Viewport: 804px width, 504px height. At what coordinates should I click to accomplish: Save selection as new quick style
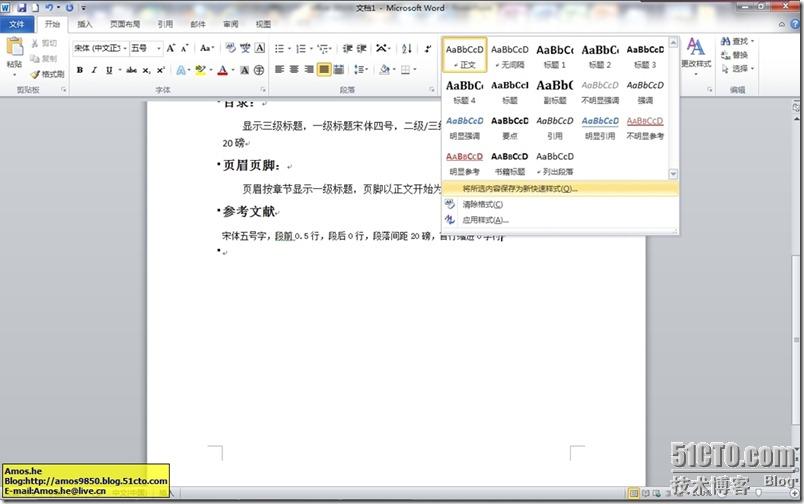[560, 189]
